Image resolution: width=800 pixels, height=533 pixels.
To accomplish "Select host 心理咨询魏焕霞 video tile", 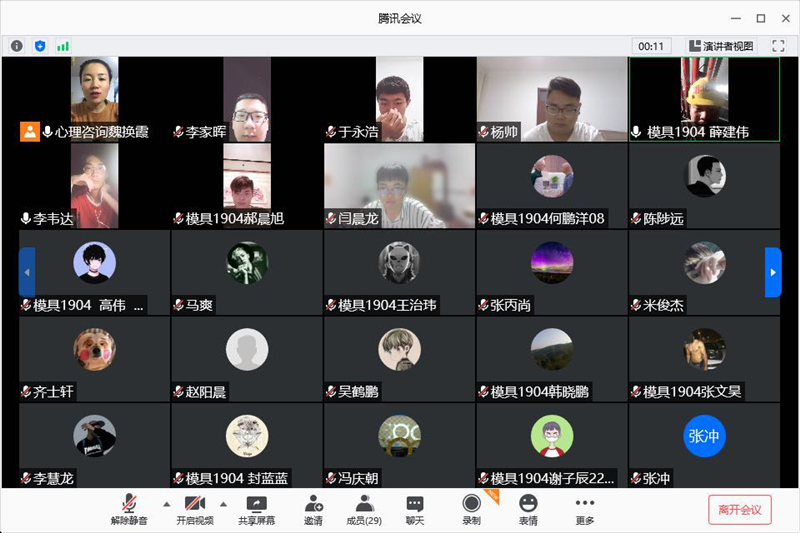I will click(94, 99).
